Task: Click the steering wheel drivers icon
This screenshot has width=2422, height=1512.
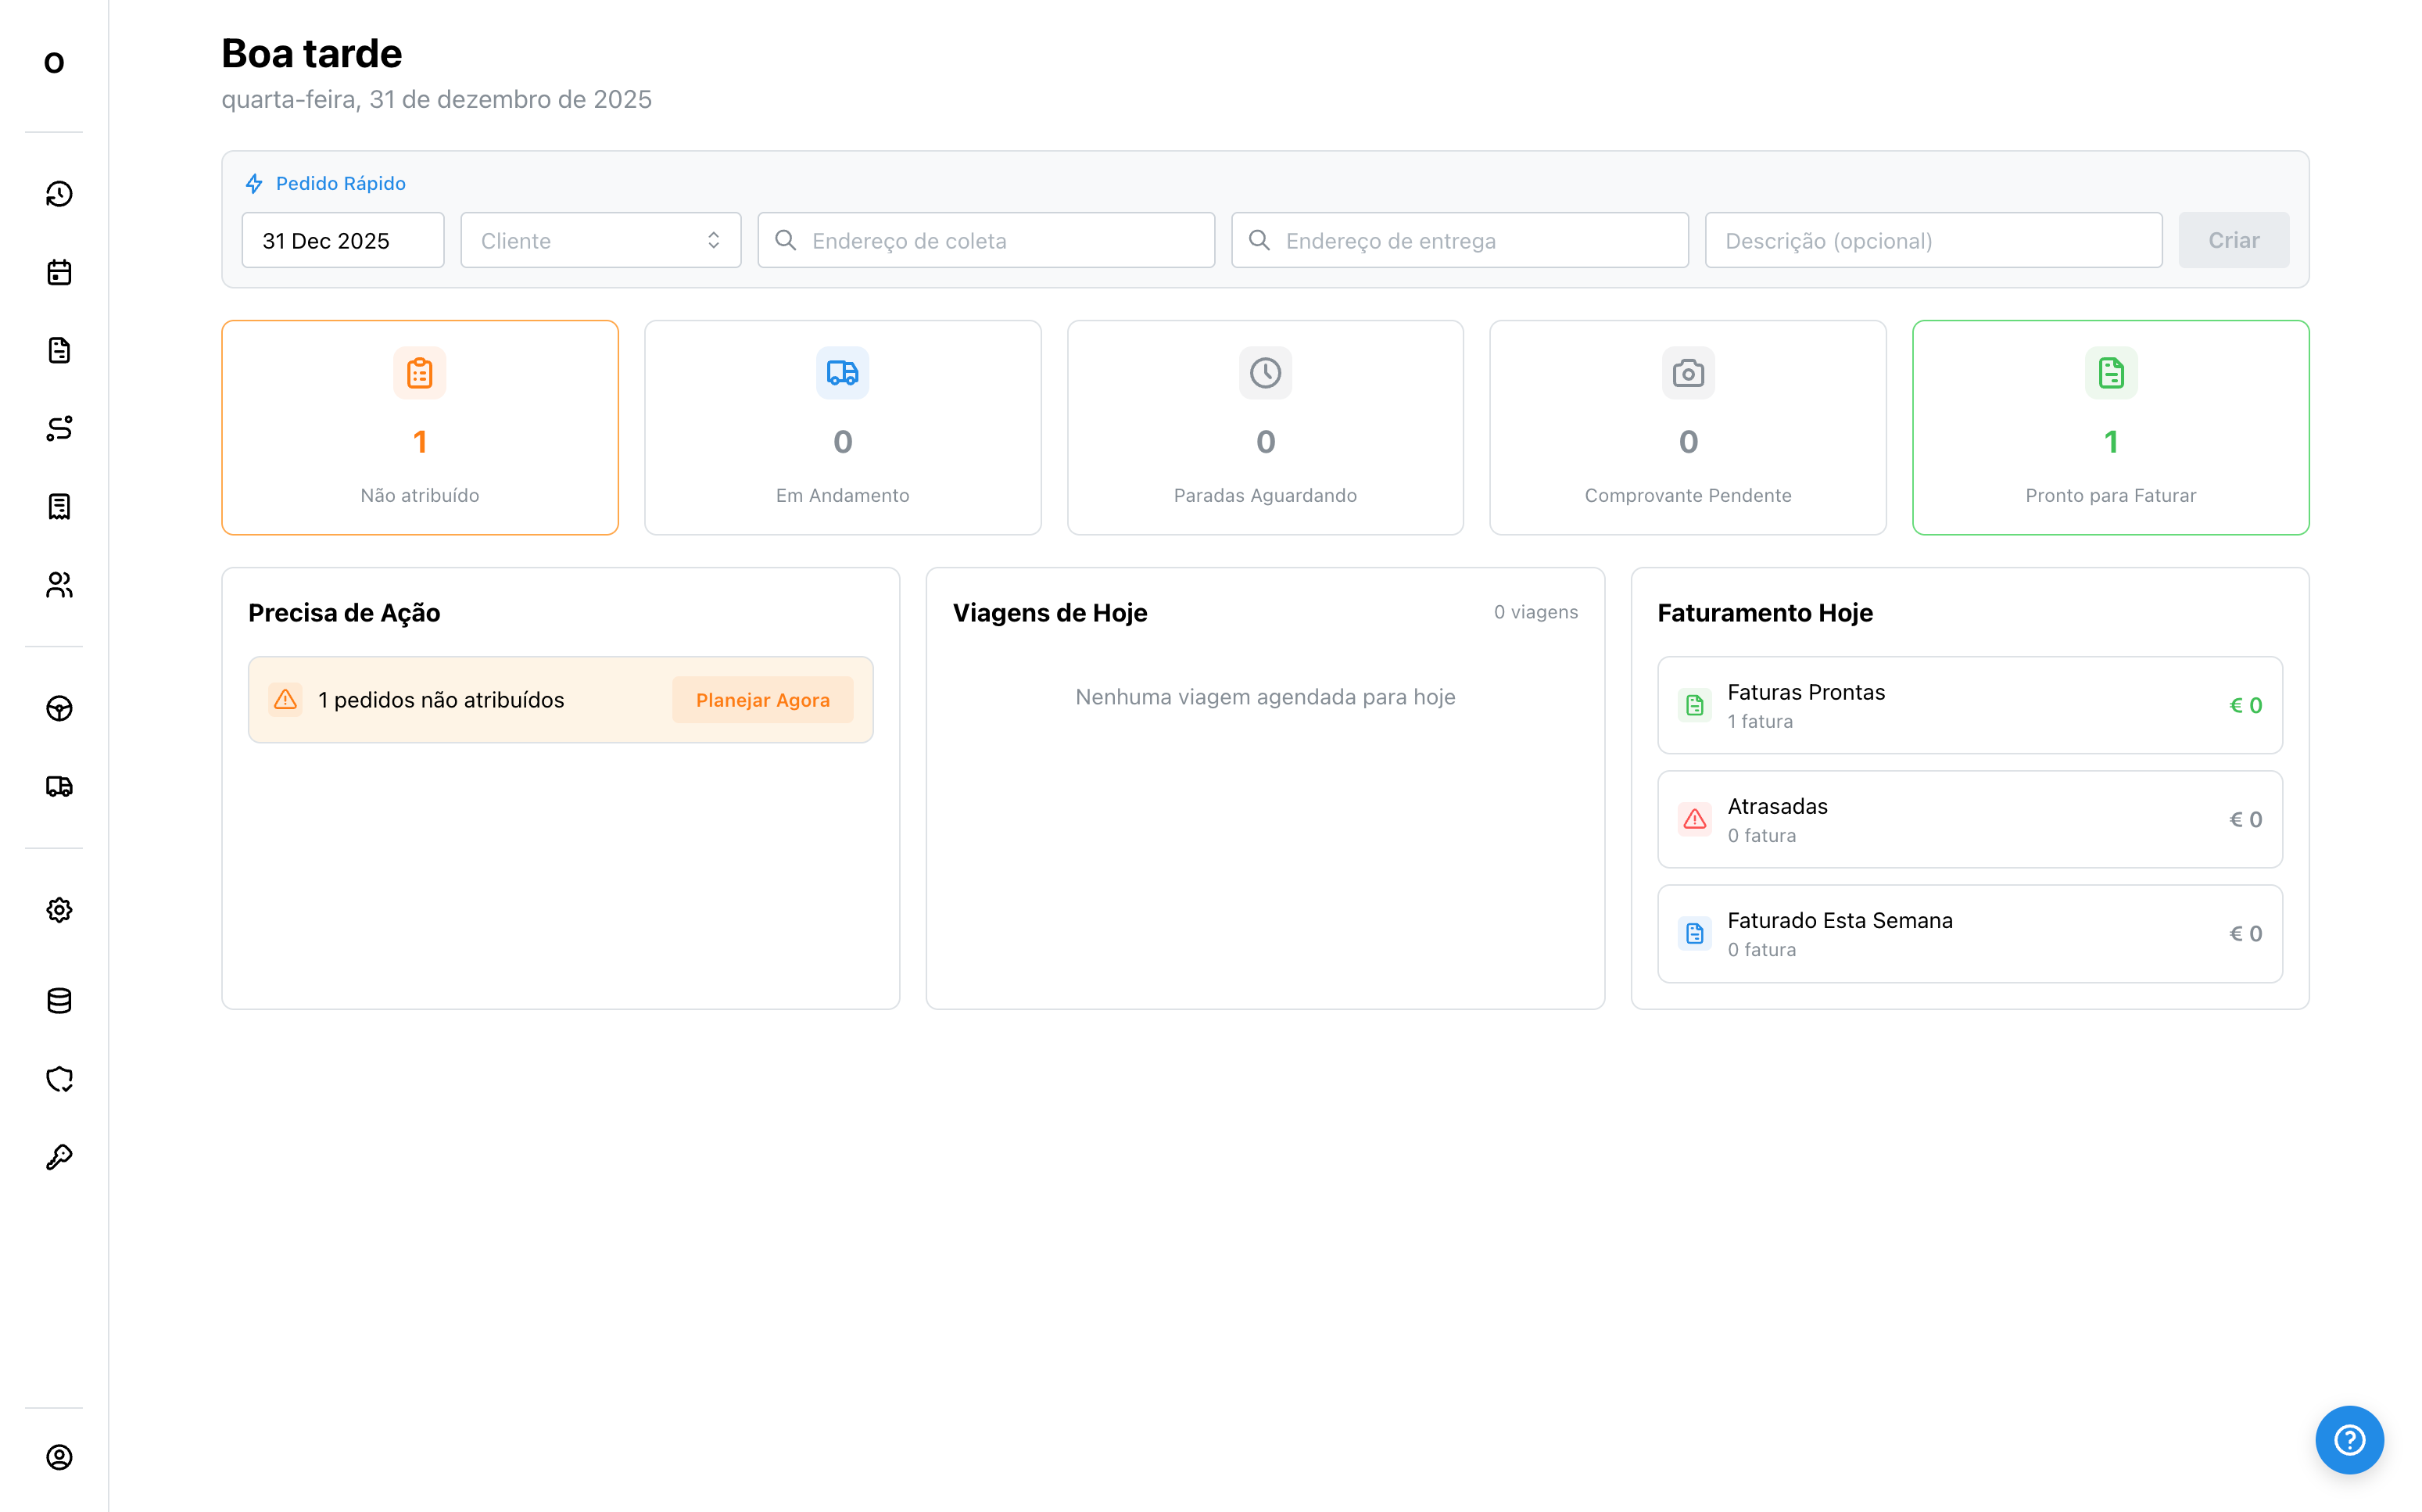Action: 59,709
